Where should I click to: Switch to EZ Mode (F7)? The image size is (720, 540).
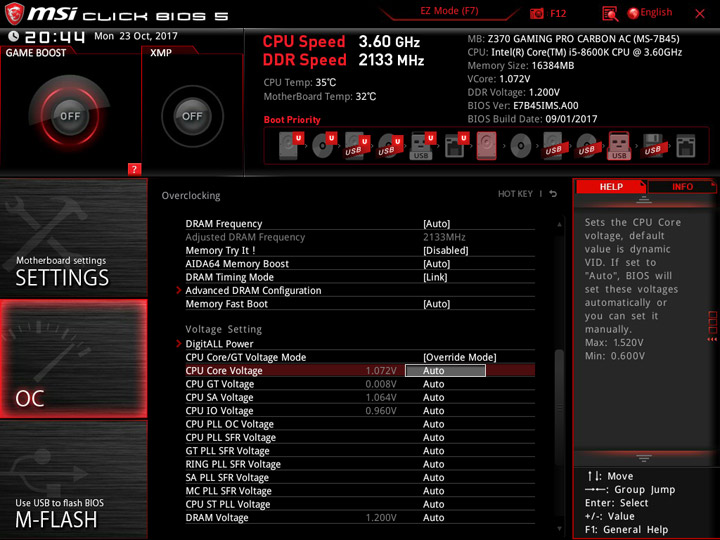(449, 11)
